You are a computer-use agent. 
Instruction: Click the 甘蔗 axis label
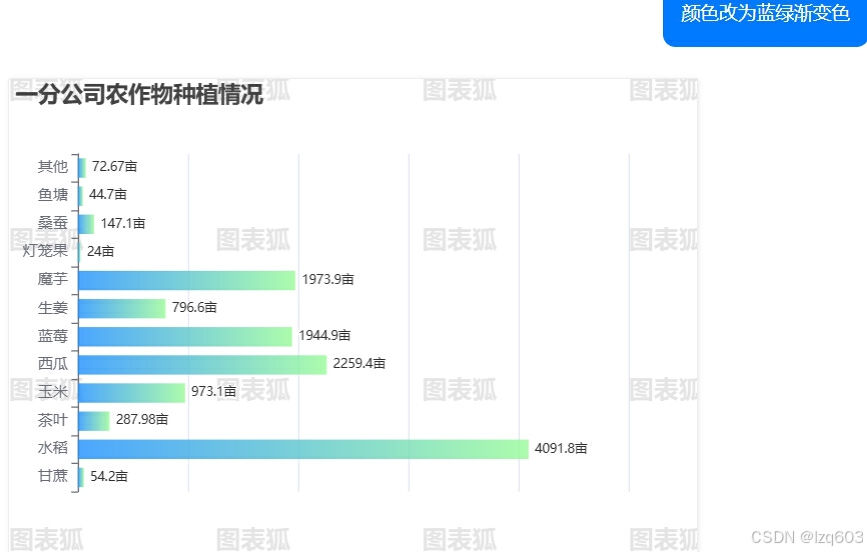pos(53,476)
